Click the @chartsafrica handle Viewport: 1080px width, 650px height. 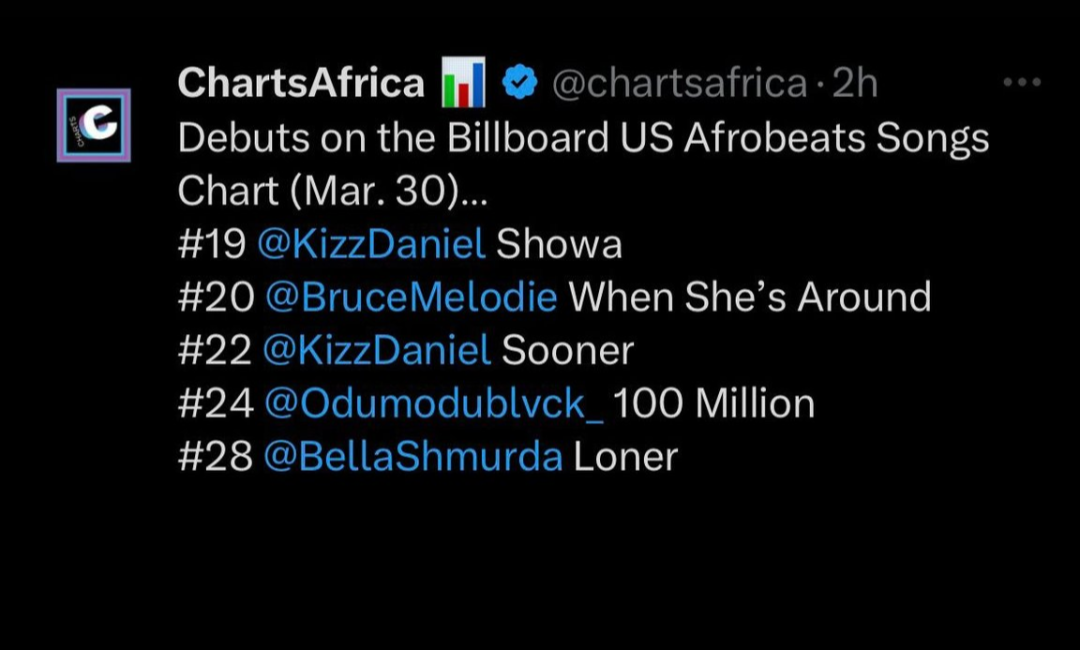679,85
